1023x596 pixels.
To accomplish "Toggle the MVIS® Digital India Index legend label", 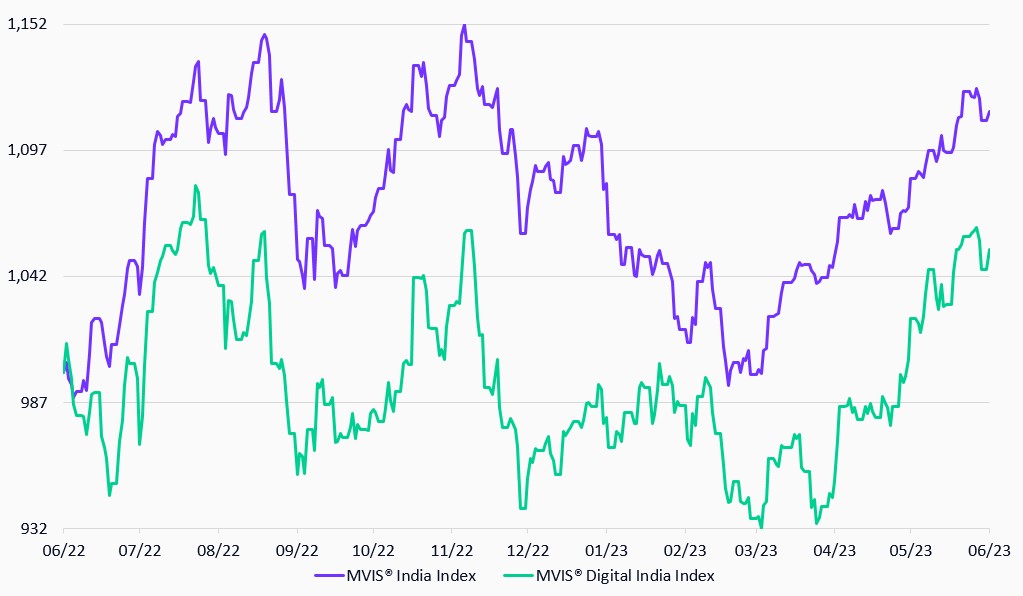I will [x=625, y=575].
